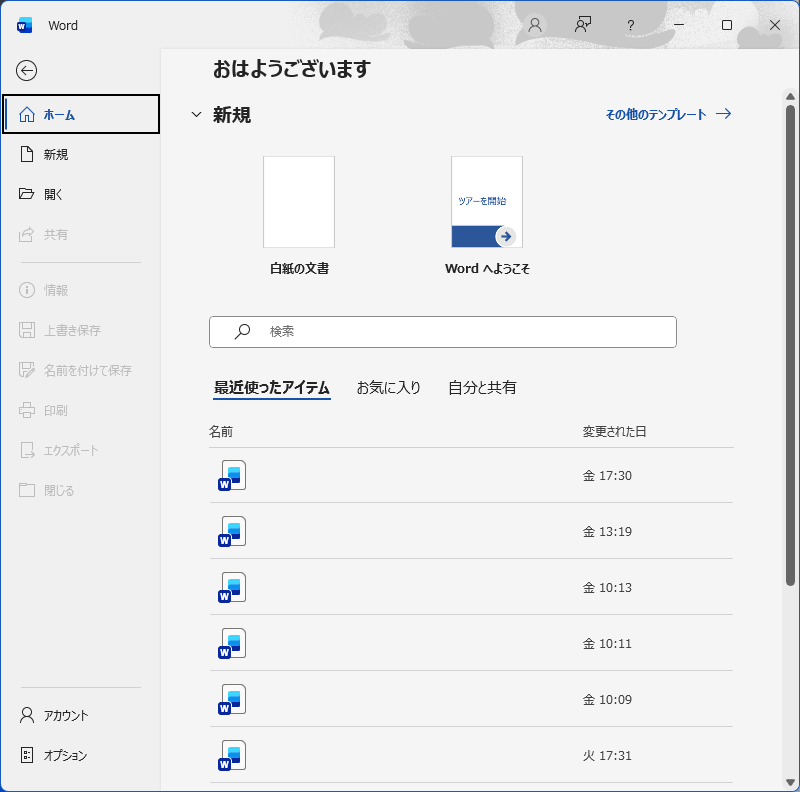Image resolution: width=800 pixels, height=792 pixels.
Task: Close the Word window
Action: [775, 25]
